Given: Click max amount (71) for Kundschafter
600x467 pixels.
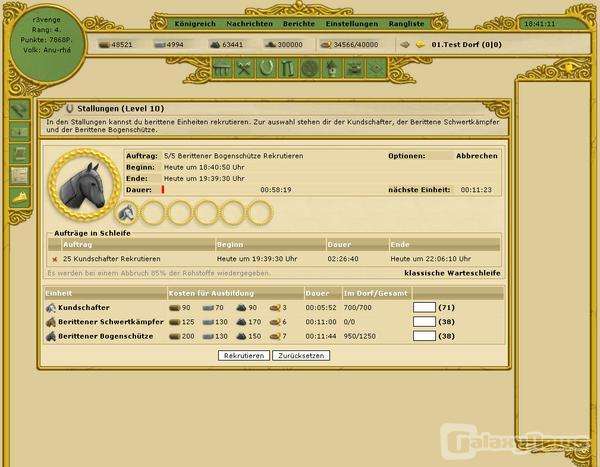Looking at the screenshot, I should click(x=447, y=308).
